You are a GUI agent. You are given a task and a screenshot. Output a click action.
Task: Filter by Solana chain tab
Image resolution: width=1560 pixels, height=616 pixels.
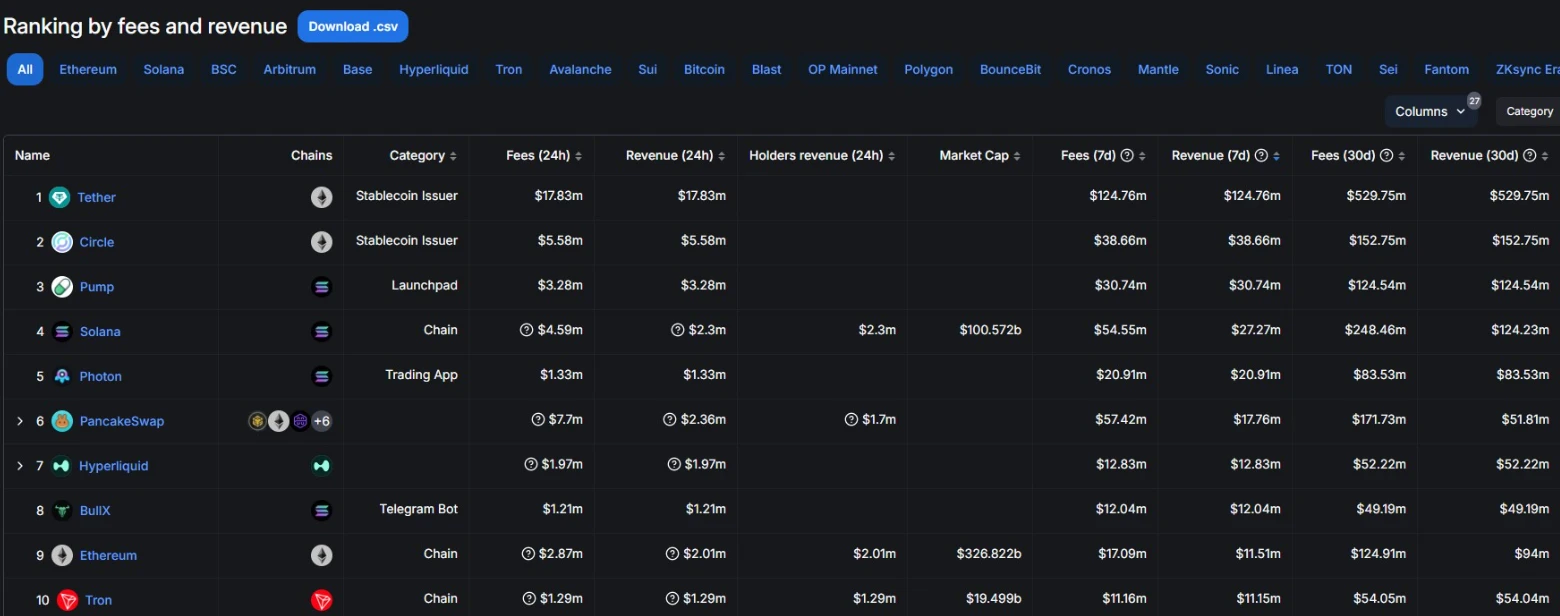pos(164,69)
